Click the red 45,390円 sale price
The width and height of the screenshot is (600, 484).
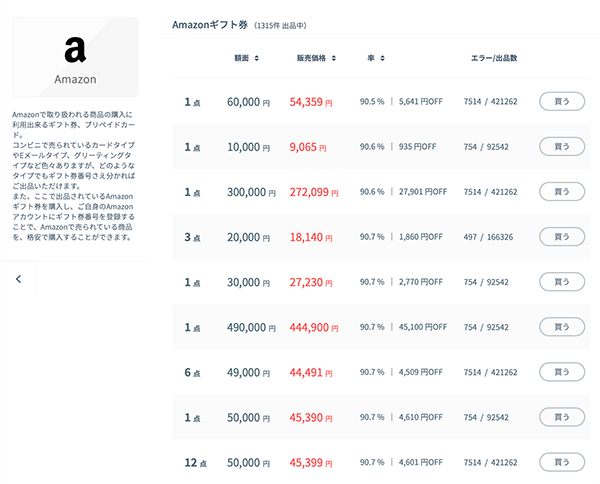pos(311,418)
